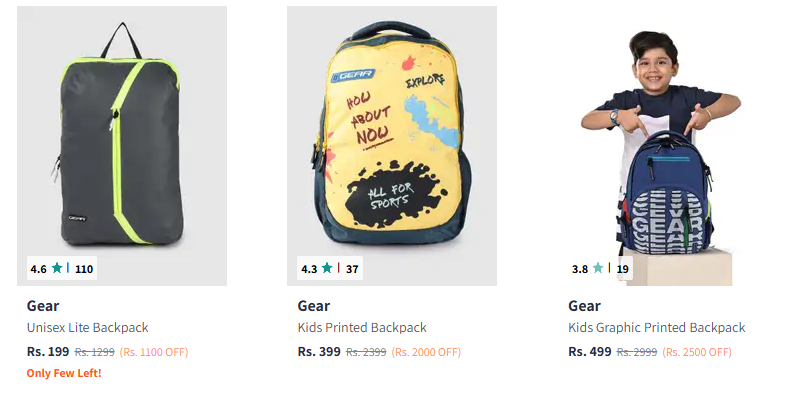The width and height of the screenshot is (800, 407).
Task: Click the 3.8 rating star icon
Action: coord(598,268)
